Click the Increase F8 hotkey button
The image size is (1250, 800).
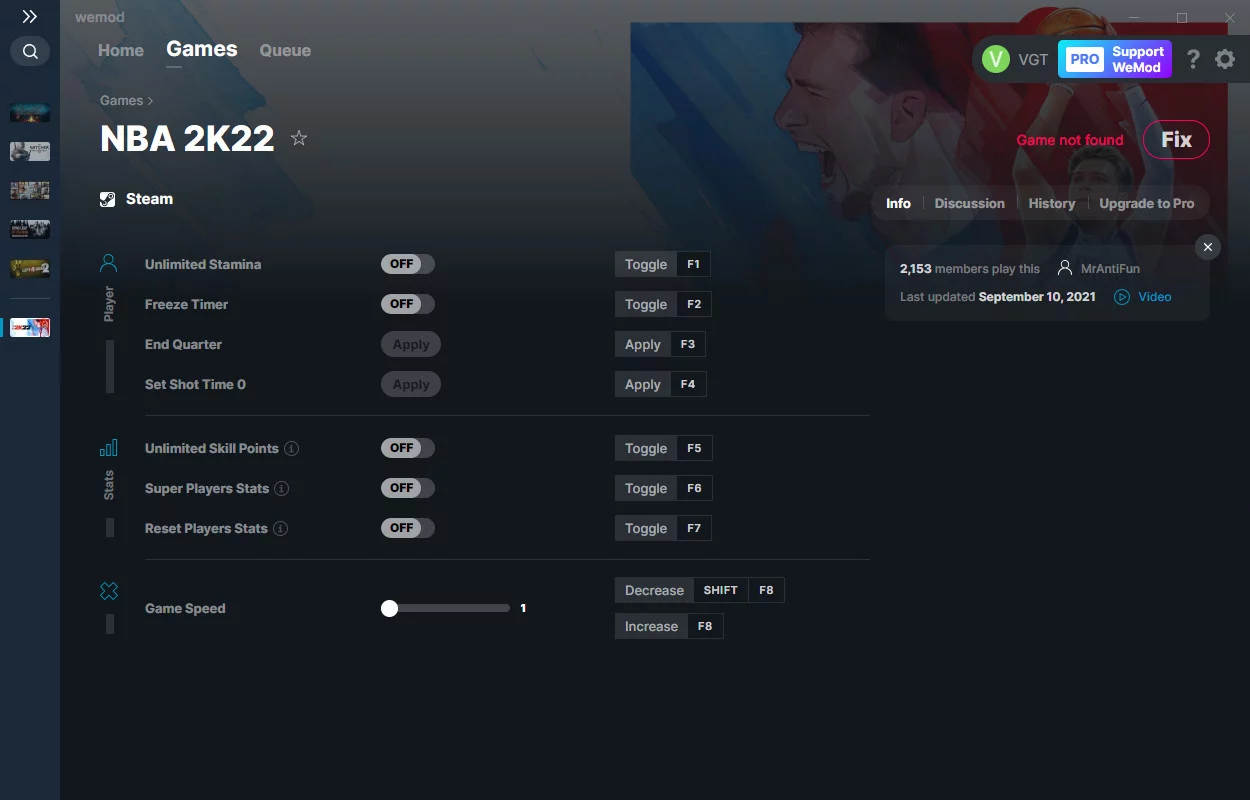tap(669, 626)
